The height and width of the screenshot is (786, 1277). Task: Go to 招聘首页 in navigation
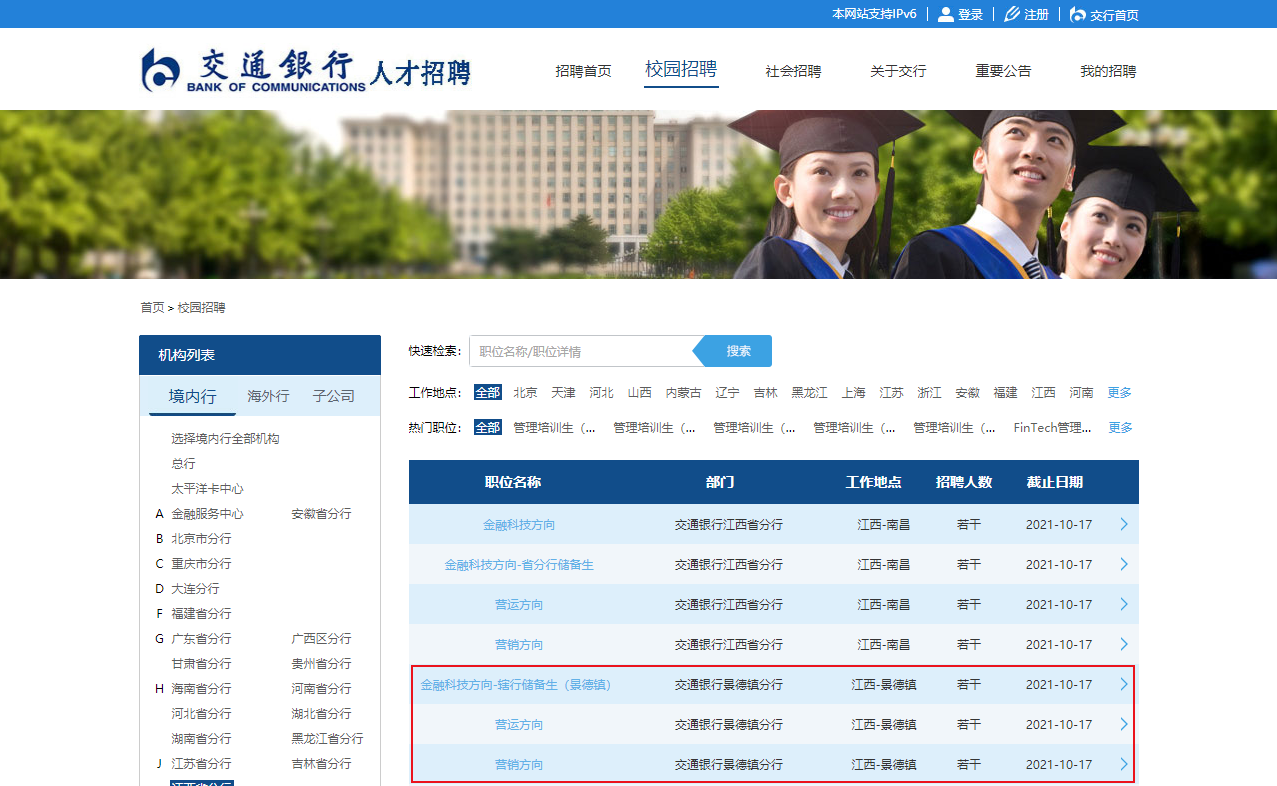pos(583,71)
